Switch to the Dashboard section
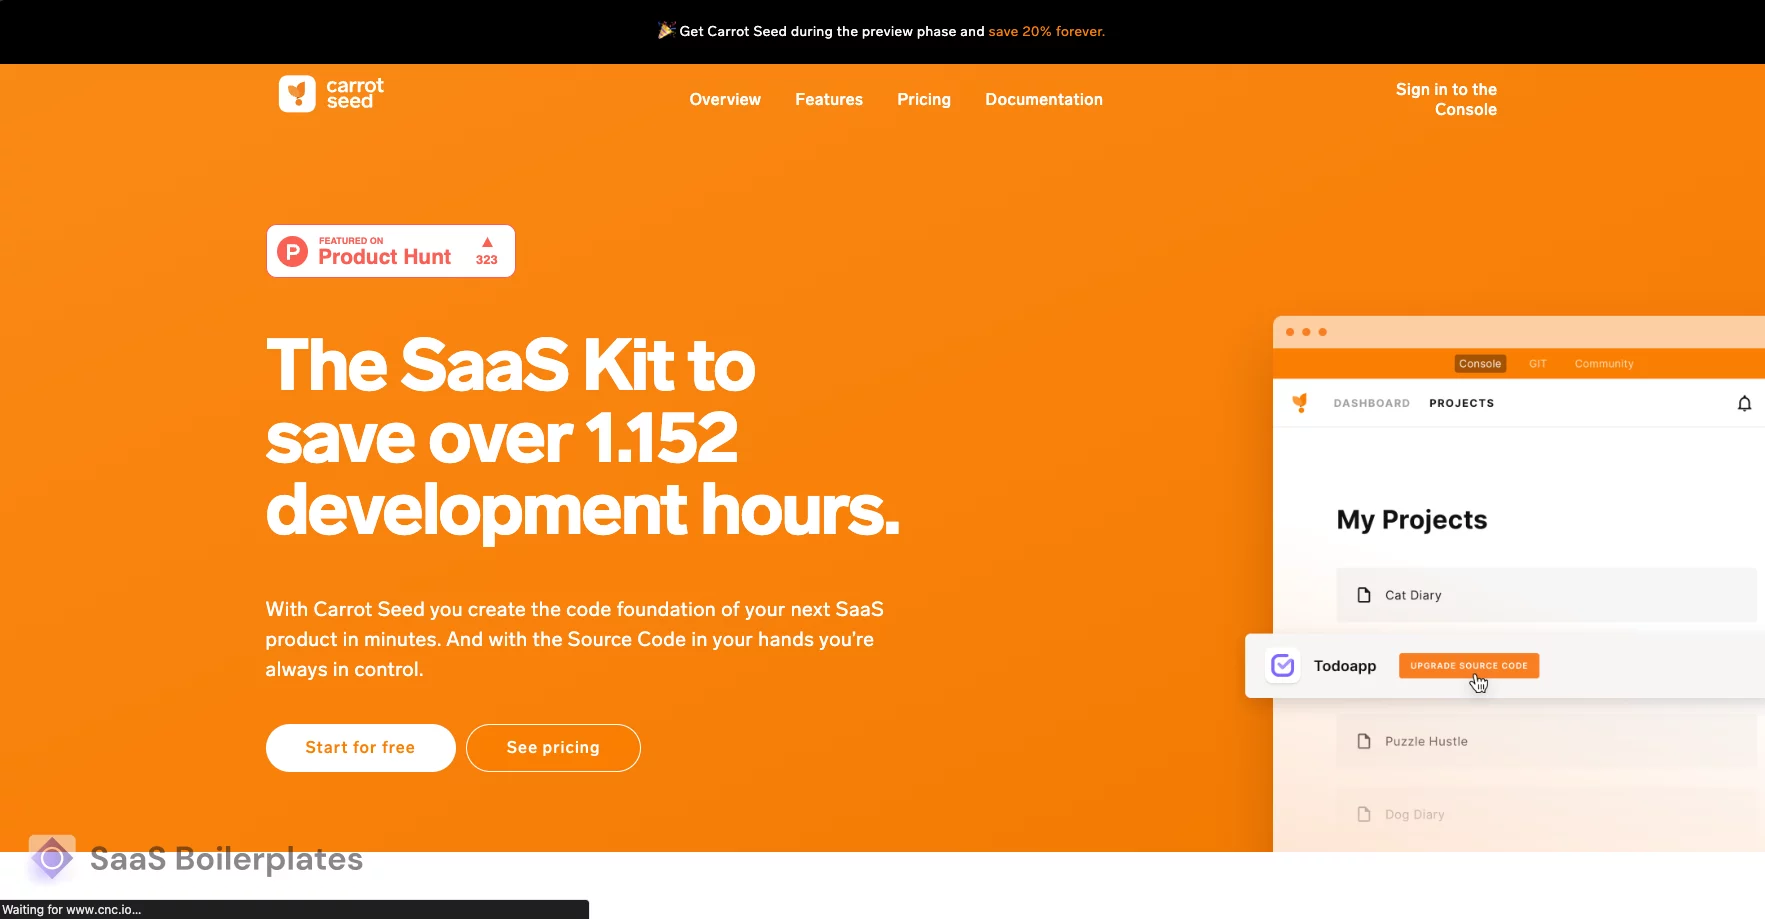The image size is (1765, 919). click(x=1371, y=403)
